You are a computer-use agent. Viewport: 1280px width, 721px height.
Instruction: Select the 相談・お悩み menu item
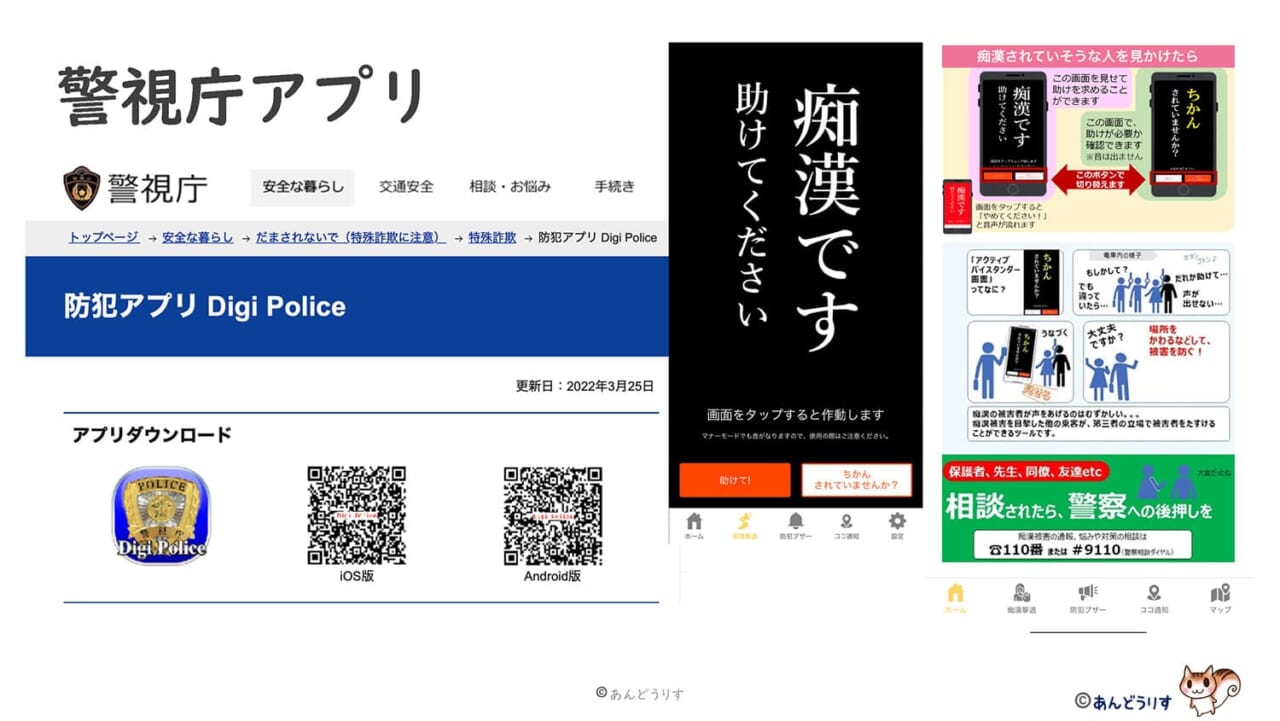[x=510, y=187]
